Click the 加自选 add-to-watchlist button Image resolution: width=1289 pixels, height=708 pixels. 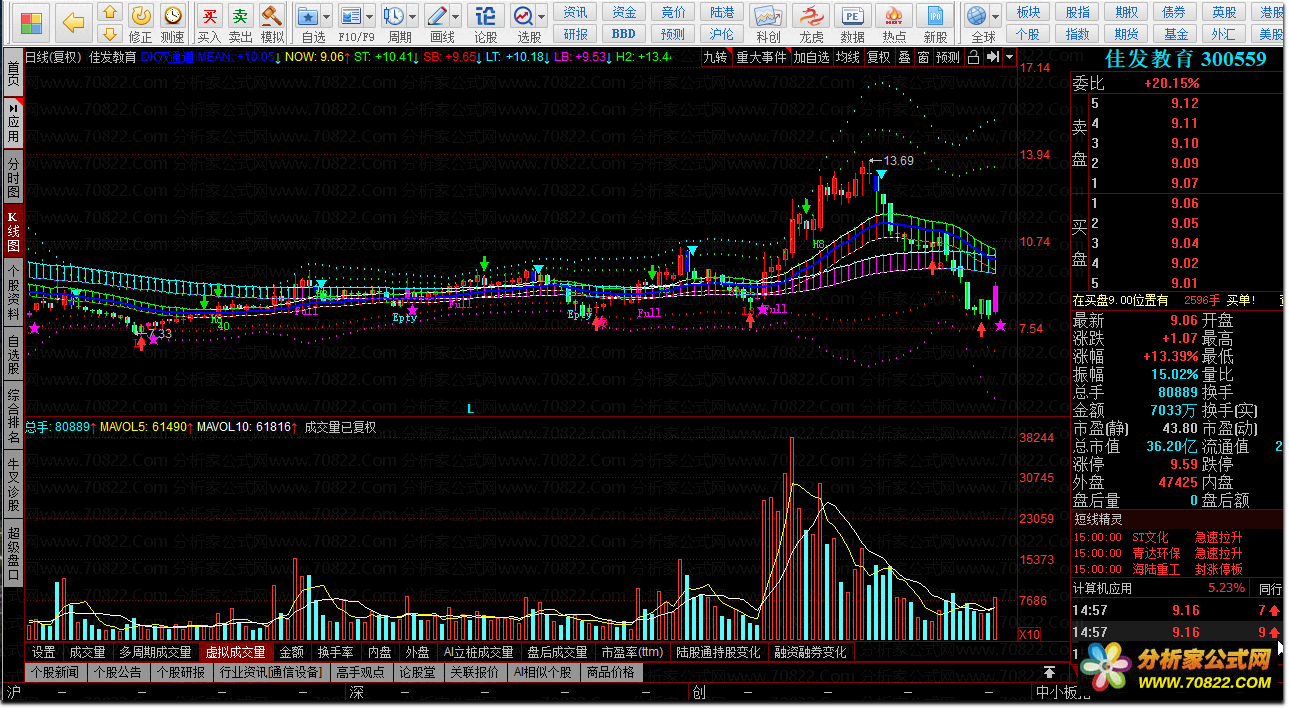(x=811, y=57)
